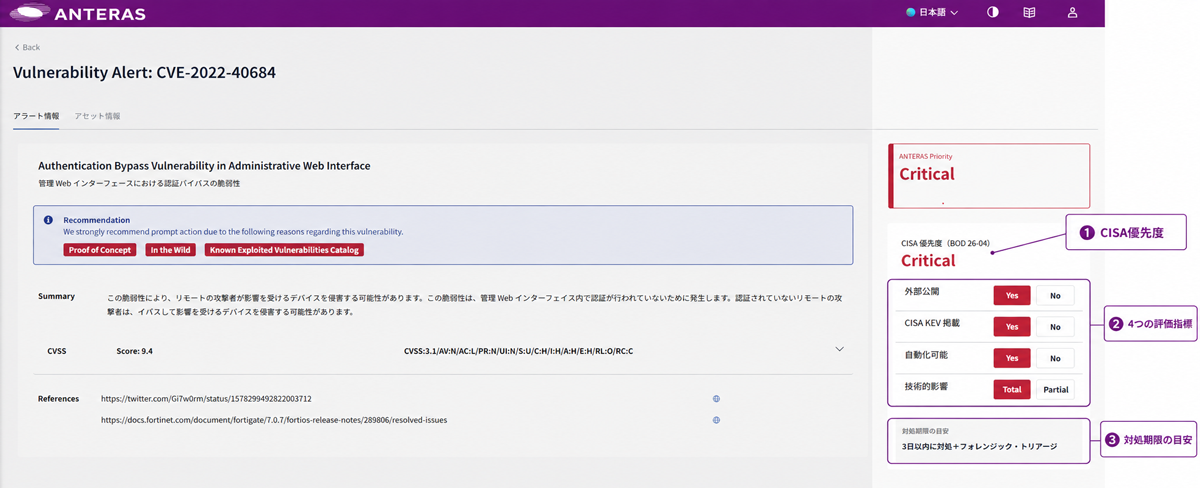Image resolution: width=1200 pixels, height=488 pixels.
Task: Set 自動化可能 to No
Action: (1055, 358)
